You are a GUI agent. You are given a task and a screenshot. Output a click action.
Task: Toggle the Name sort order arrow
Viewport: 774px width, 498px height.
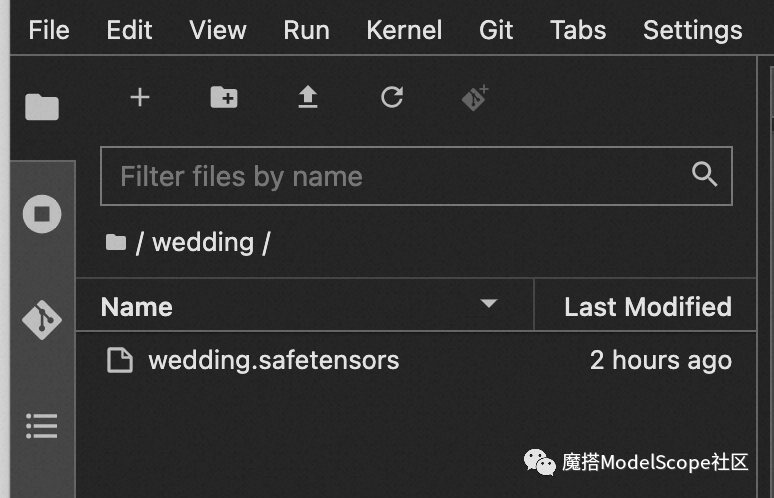[x=489, y=303]
